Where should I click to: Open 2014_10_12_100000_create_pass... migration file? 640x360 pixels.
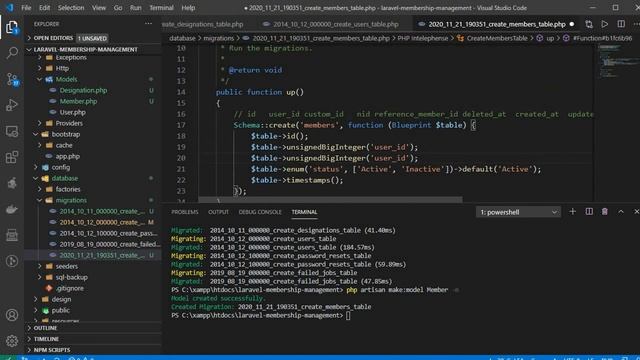108,233
